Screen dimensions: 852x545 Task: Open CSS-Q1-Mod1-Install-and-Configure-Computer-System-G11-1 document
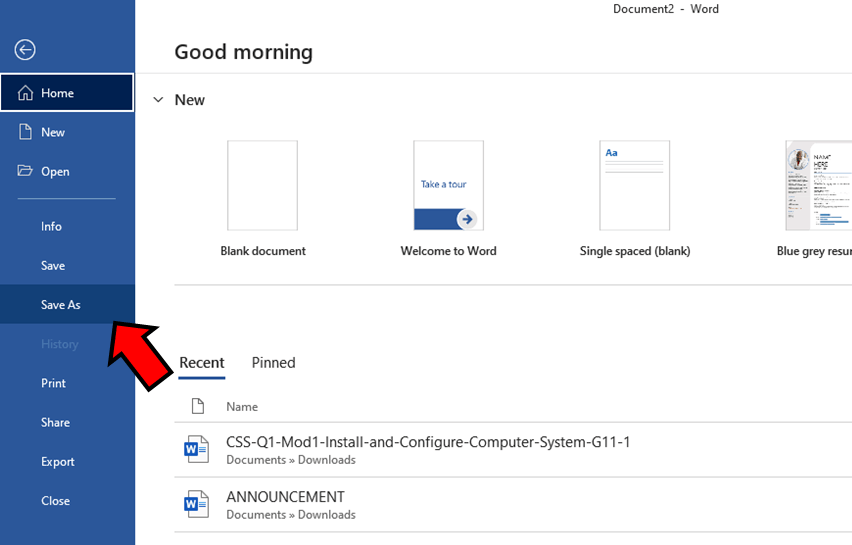tap(513, 450)
